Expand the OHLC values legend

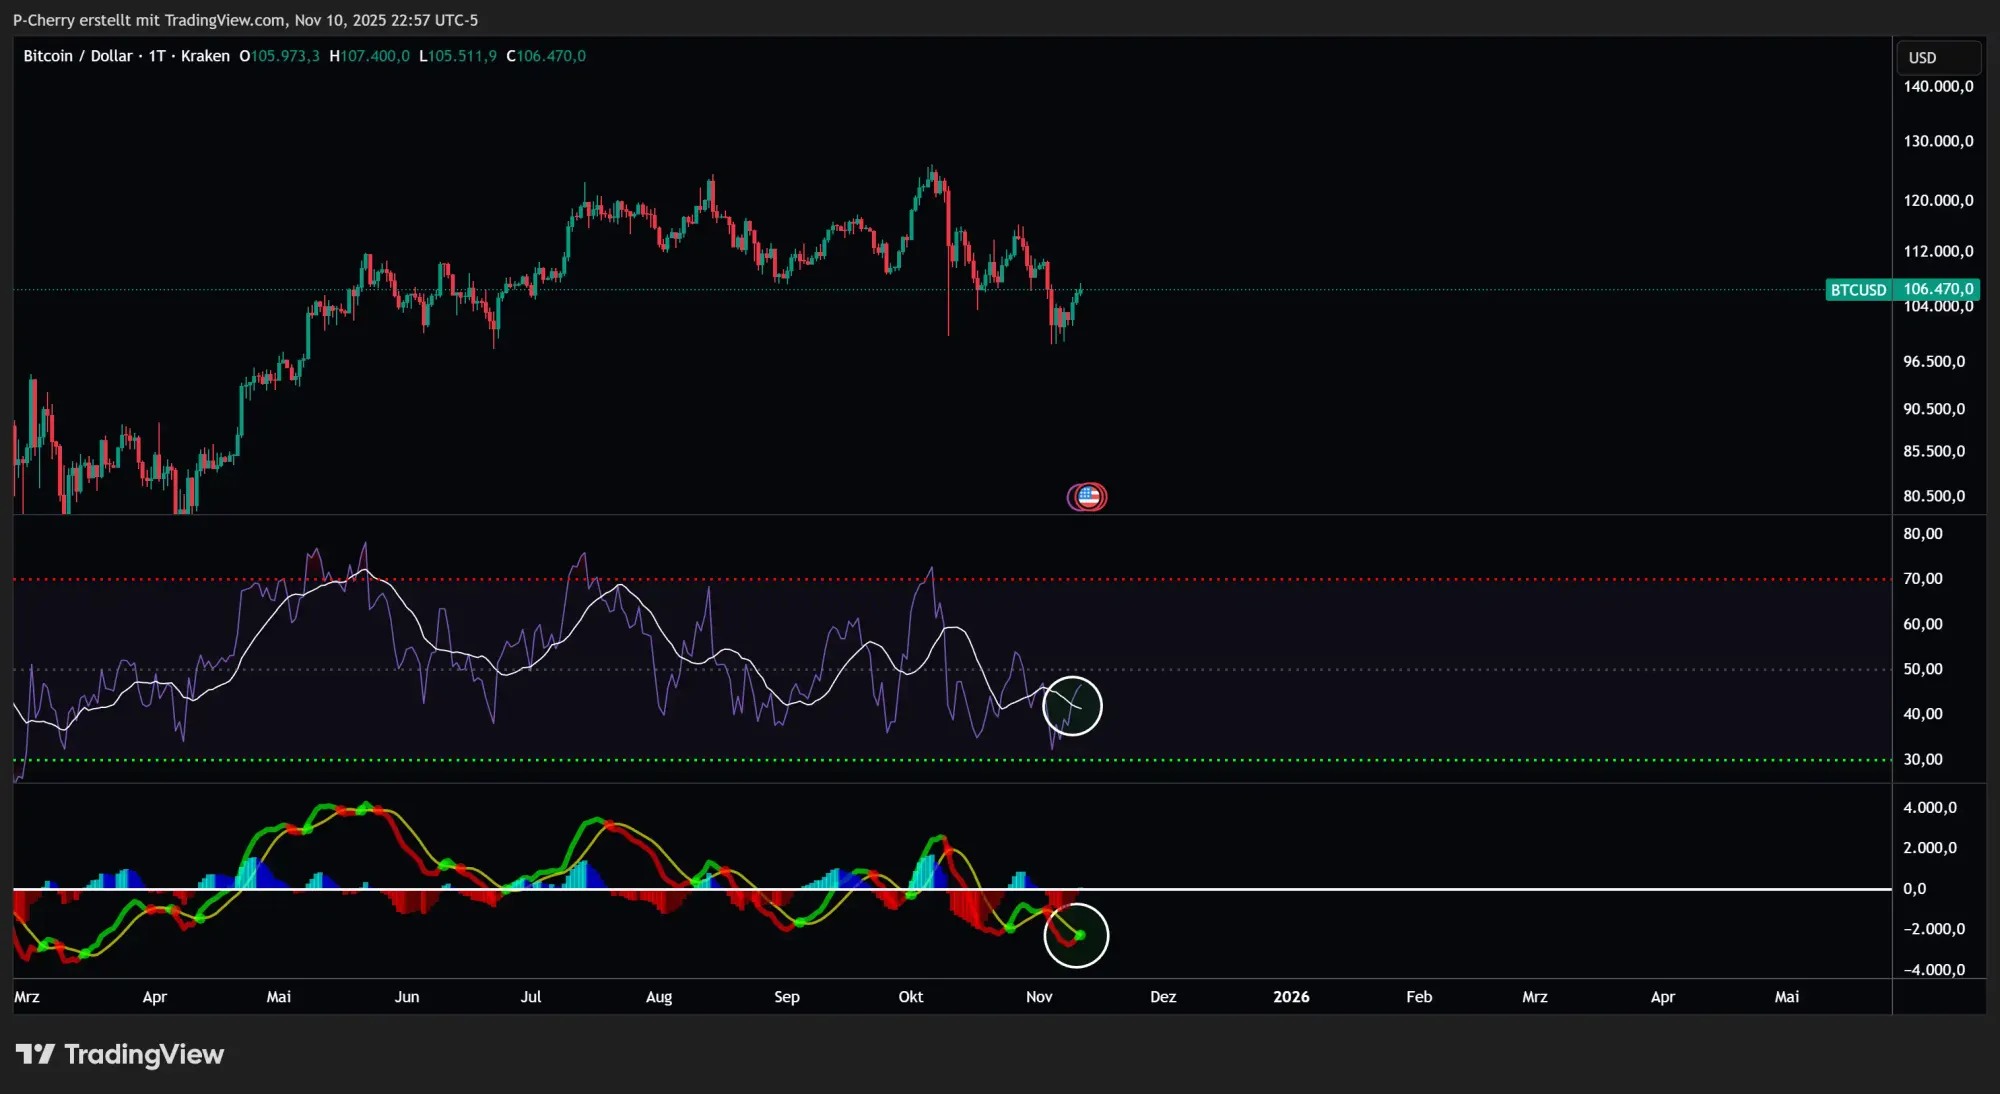(x=410, y=56)
